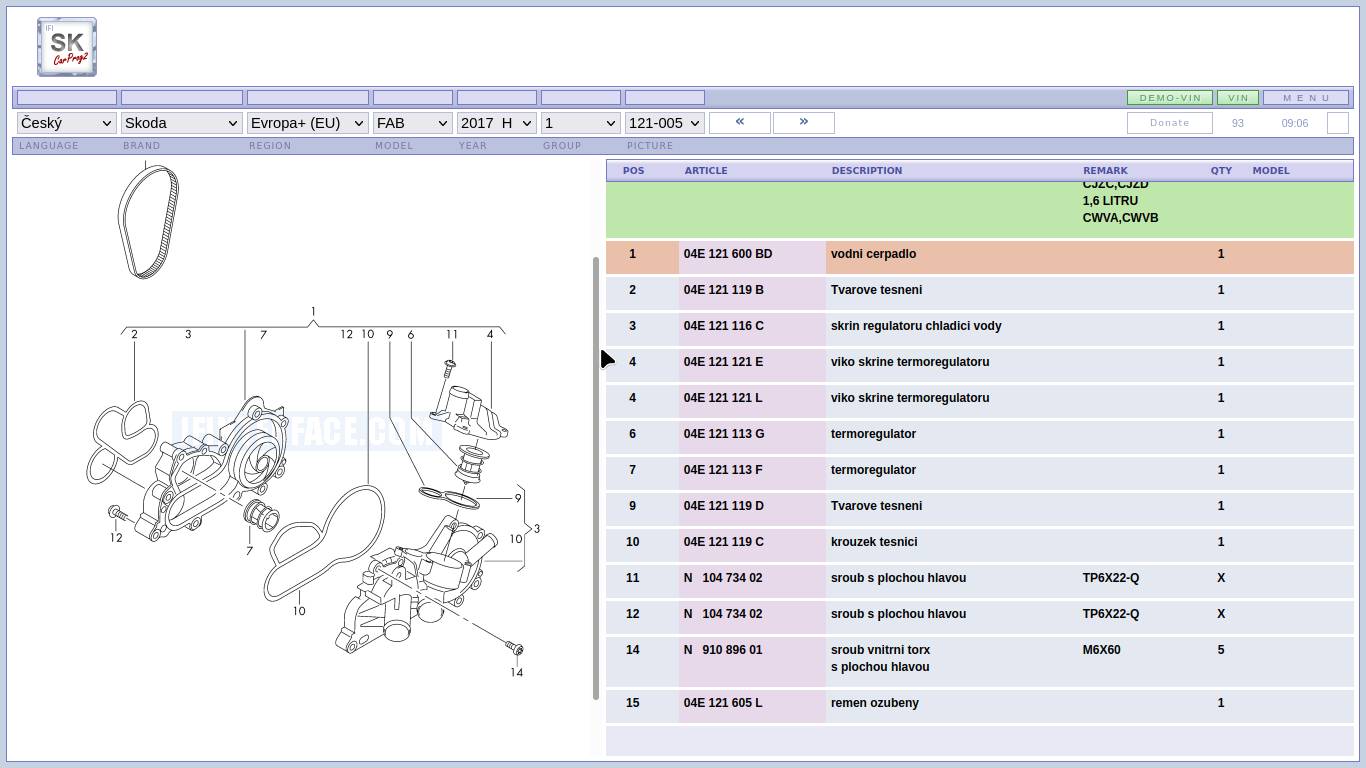Open the MENU button
This screenshot has height=768, width=1366.
1306,98
